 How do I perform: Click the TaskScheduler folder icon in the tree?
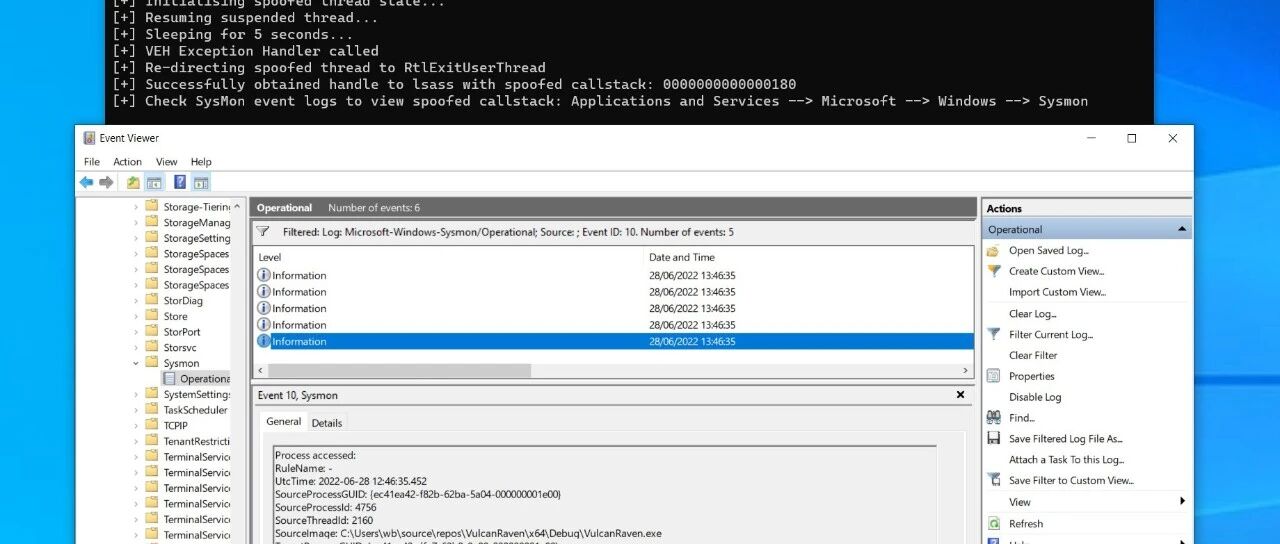pos(152,410)
